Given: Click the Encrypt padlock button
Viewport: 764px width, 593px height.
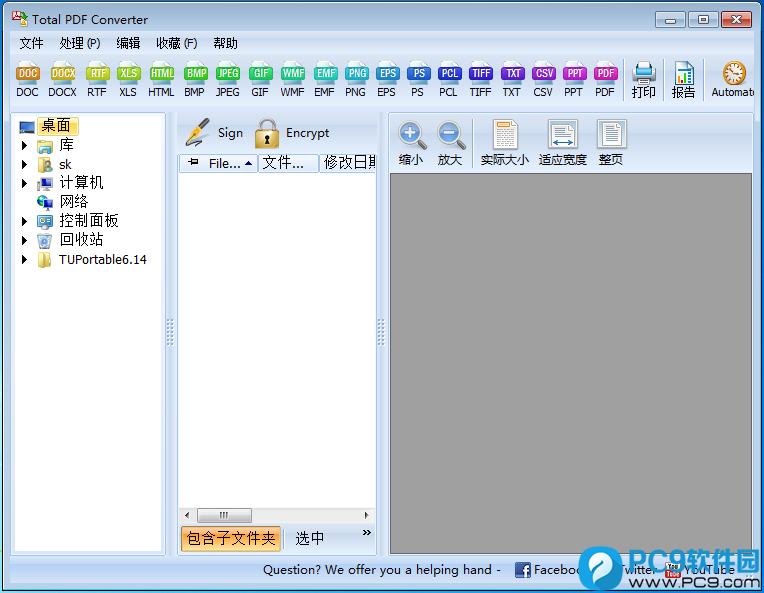Looking at the screenshot, I should coord(292,133).
